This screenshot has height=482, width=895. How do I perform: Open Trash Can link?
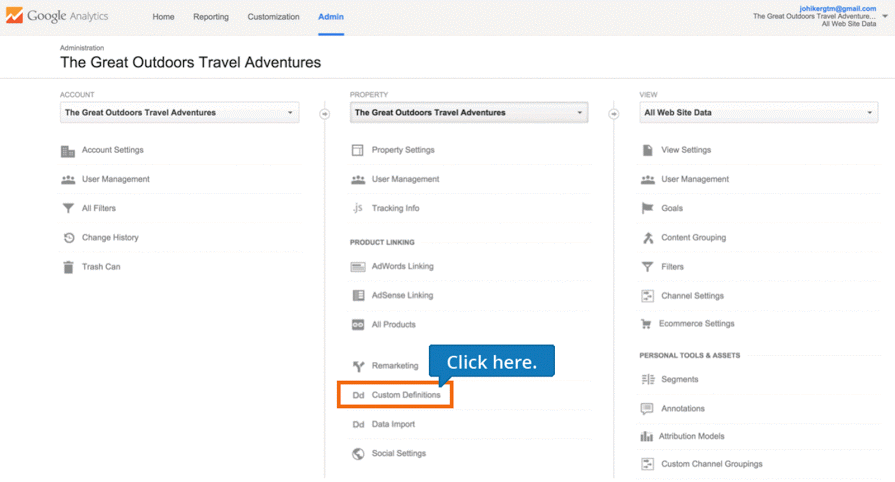click(101, 267)
